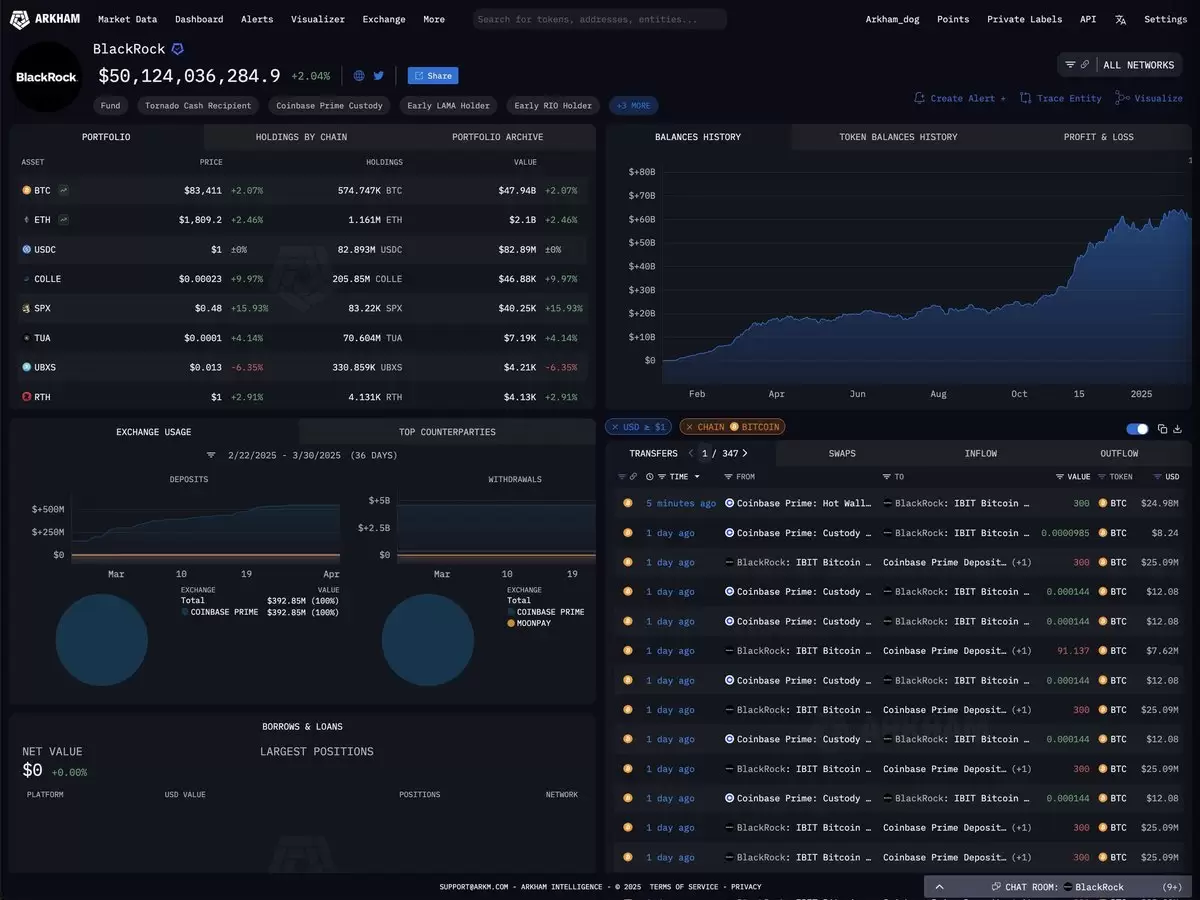
Task: Open the TOKEN BALANCES HISTORY tab
Action: [x=898, y=137]
